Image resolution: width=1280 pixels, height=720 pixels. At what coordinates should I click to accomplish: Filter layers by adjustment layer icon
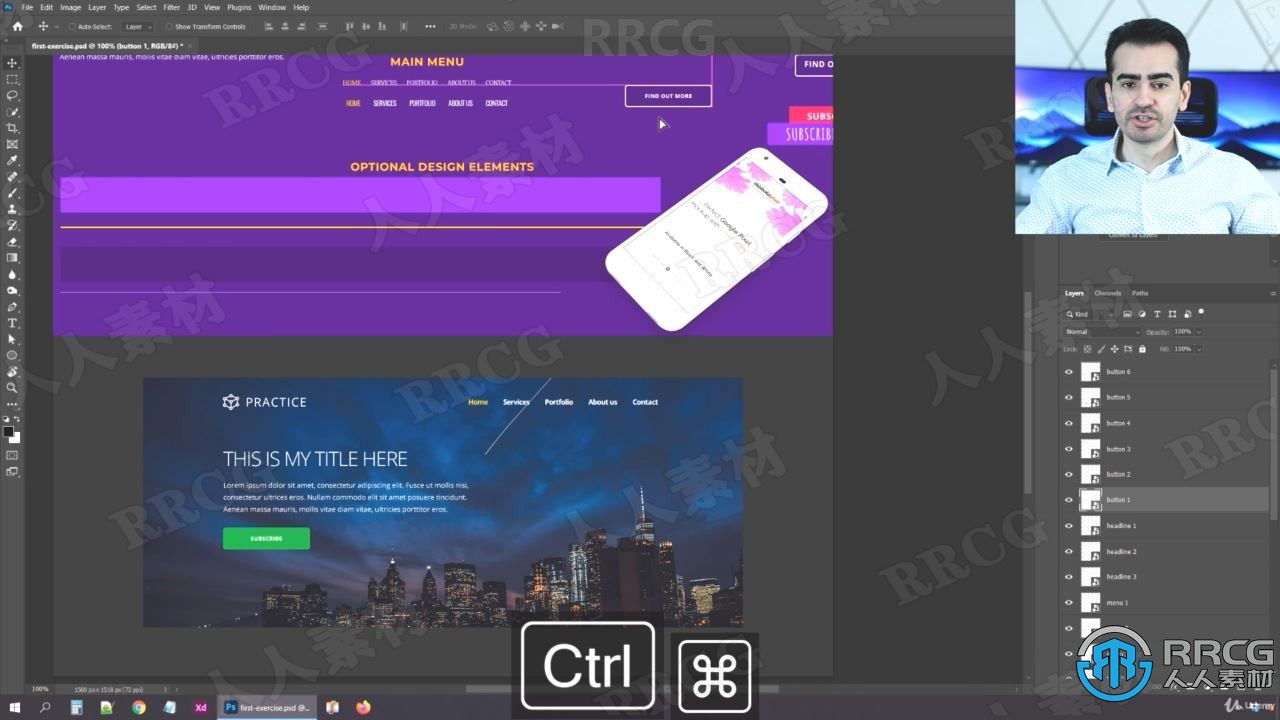pos(1143,314)
